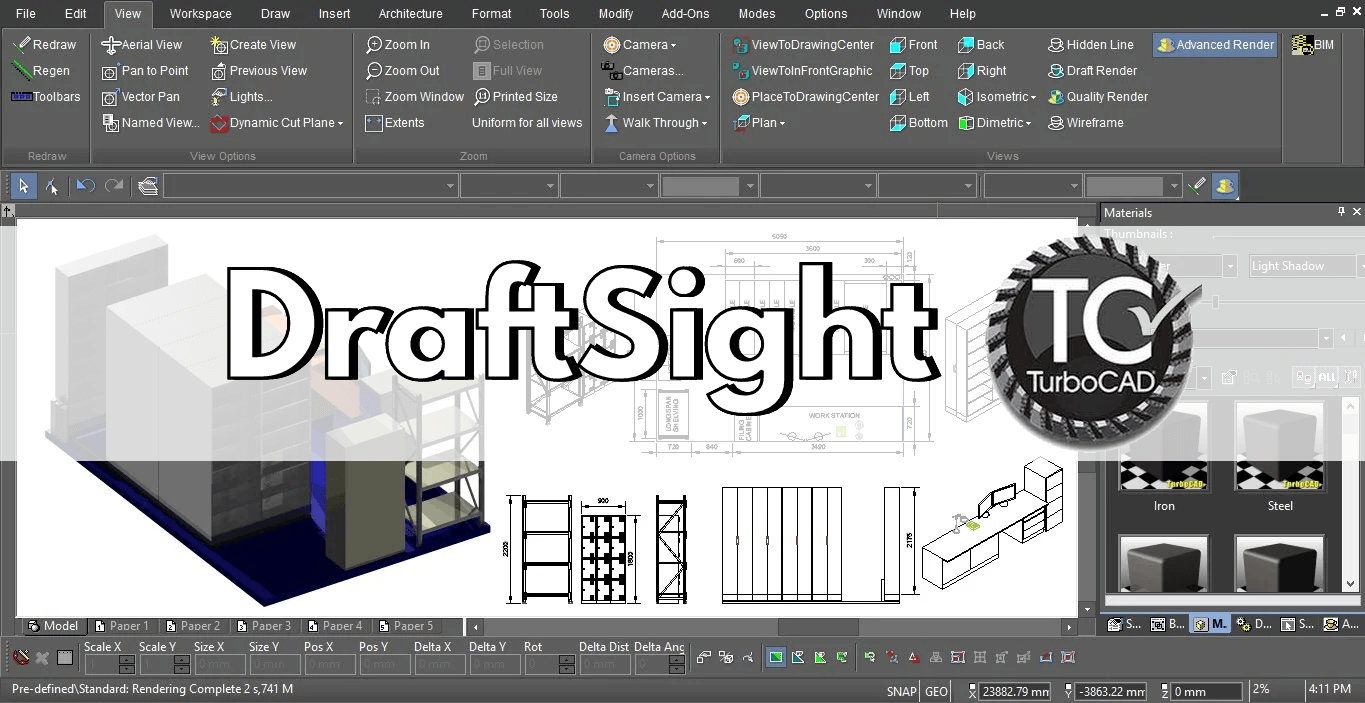Expand the Isometric views dropdown
This screenshot has width=1365, height=703.
coord(1034,97)
